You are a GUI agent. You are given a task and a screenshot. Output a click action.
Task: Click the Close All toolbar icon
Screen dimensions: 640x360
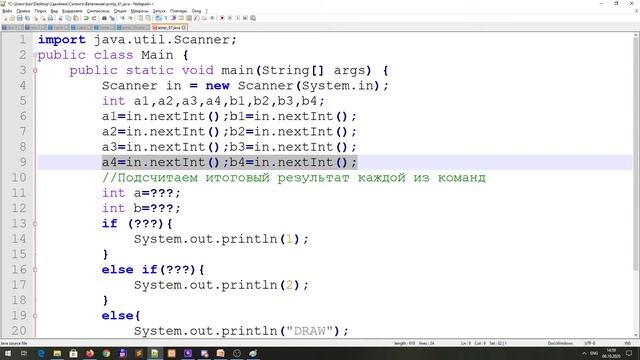click(43, 18)
